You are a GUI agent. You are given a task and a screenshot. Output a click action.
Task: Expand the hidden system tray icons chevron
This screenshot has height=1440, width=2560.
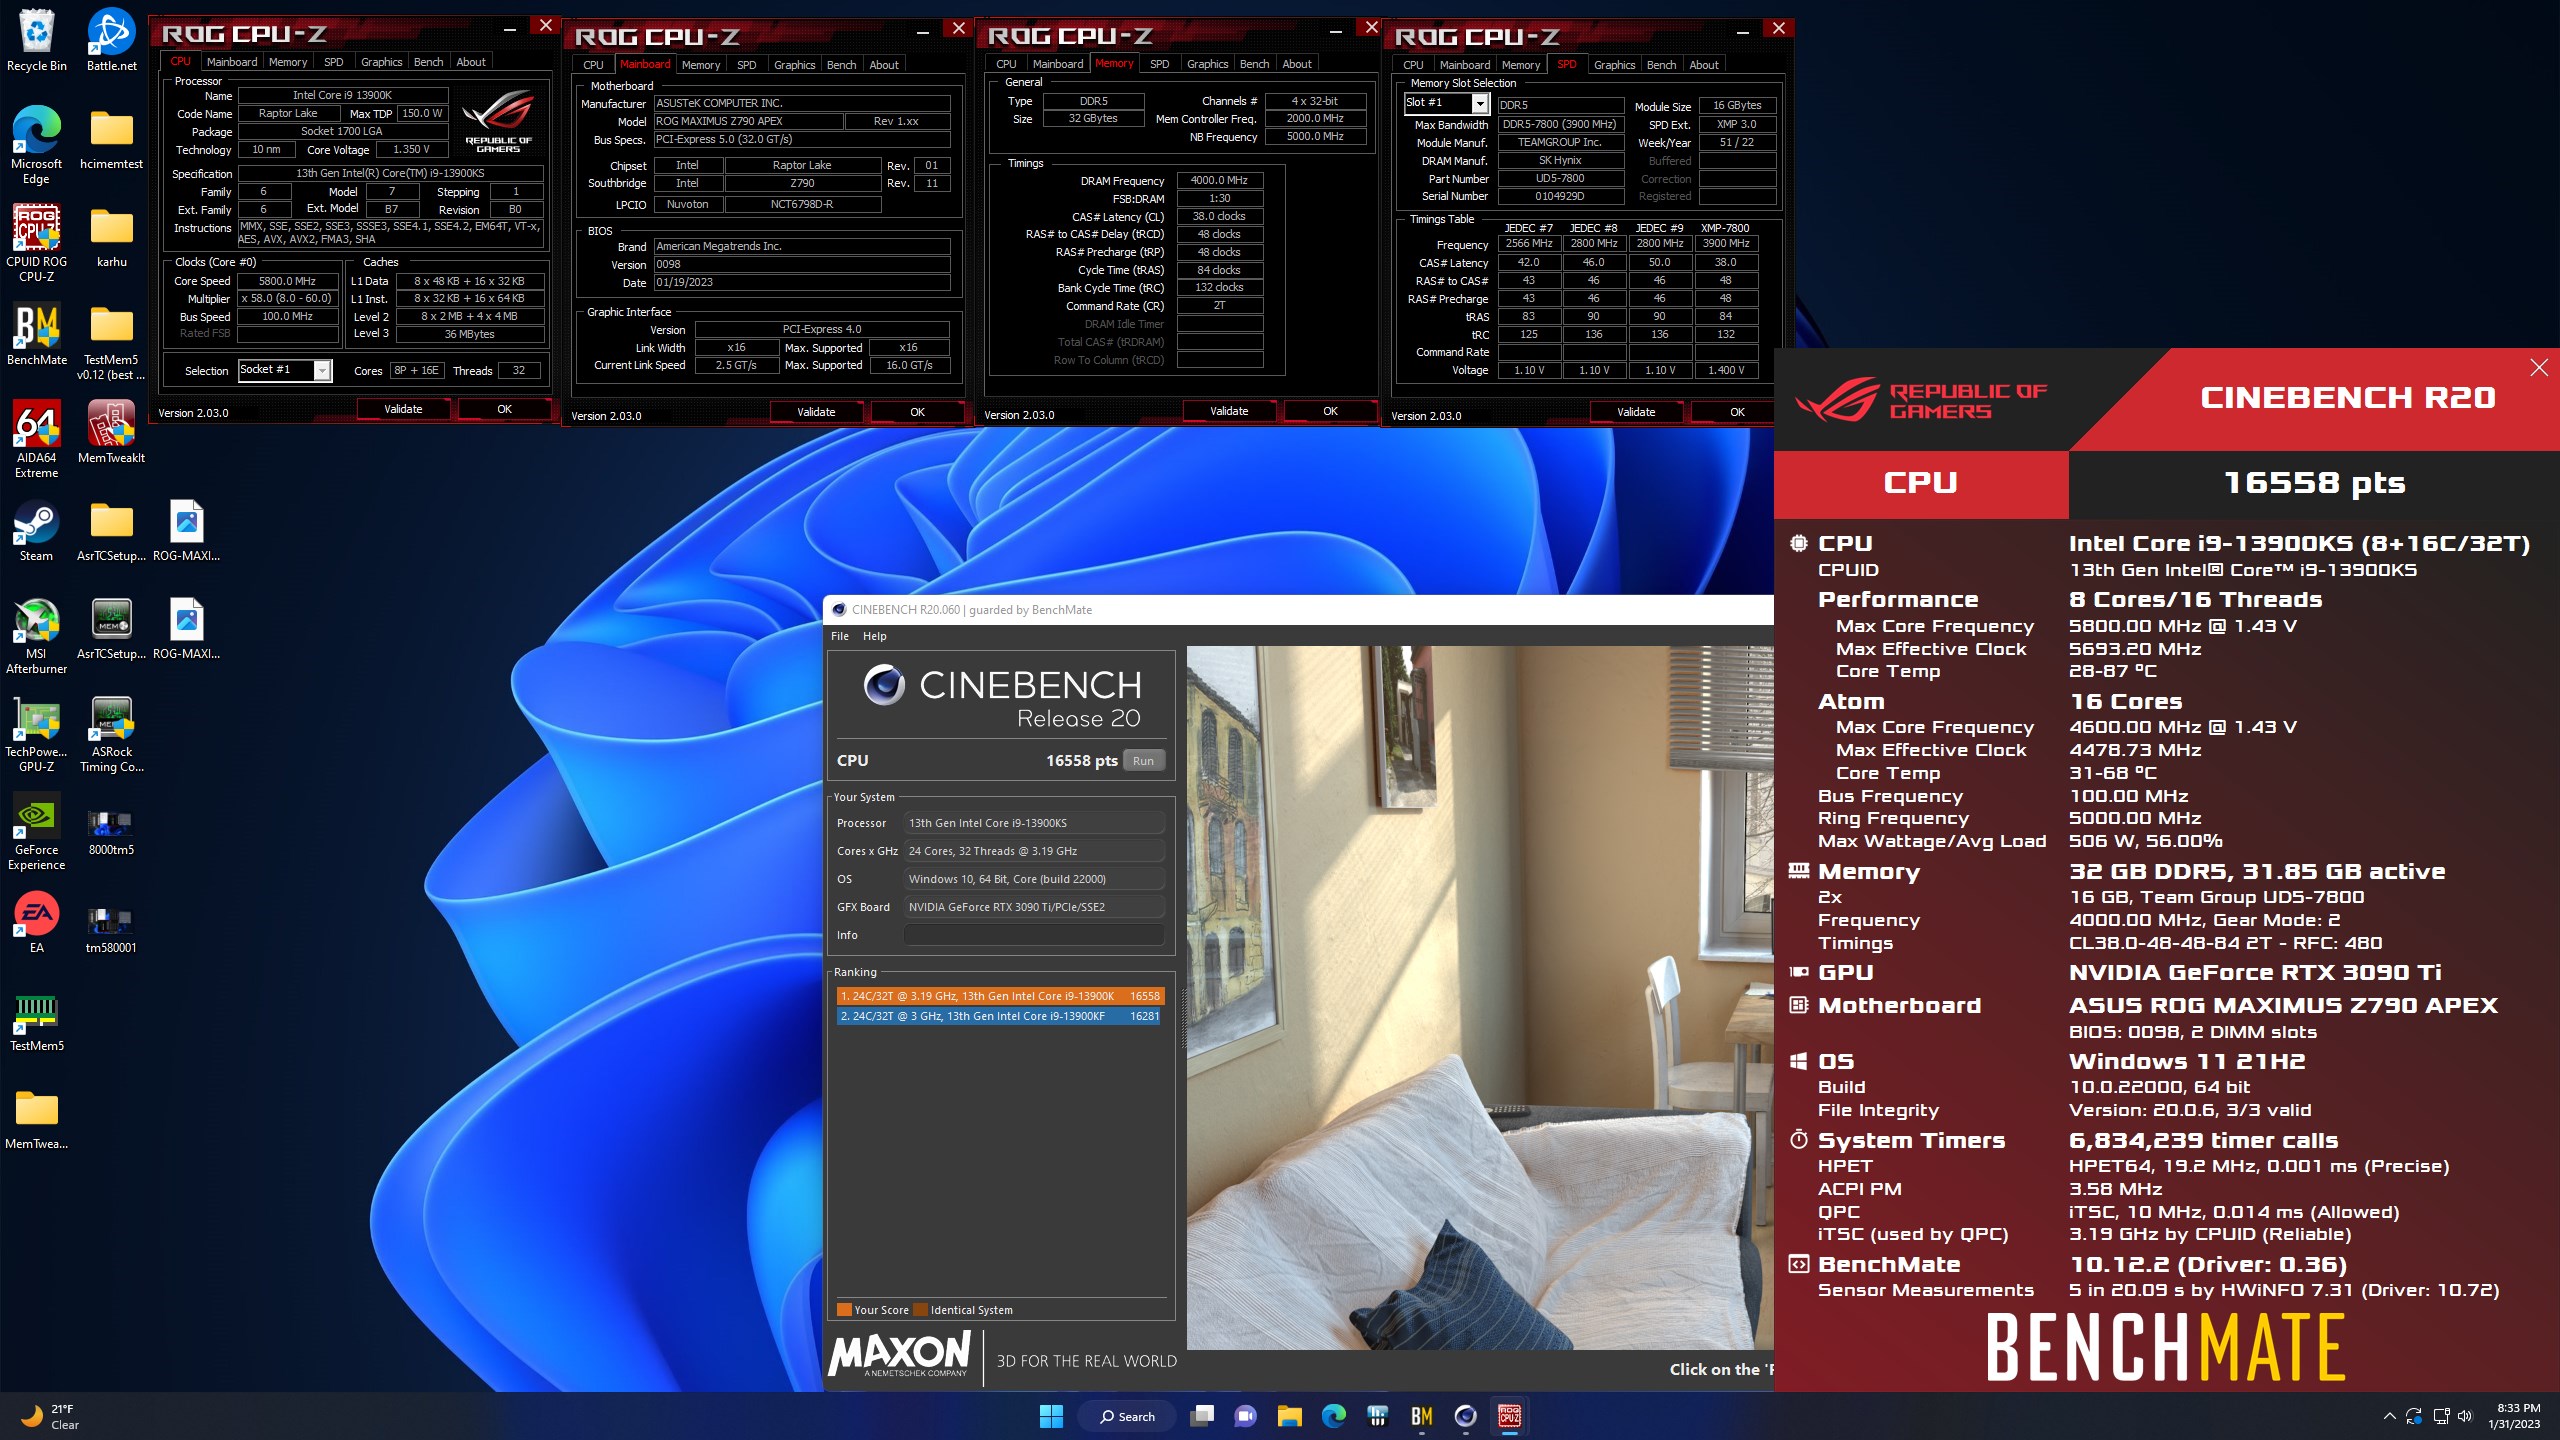(x=2389, y=1416)
